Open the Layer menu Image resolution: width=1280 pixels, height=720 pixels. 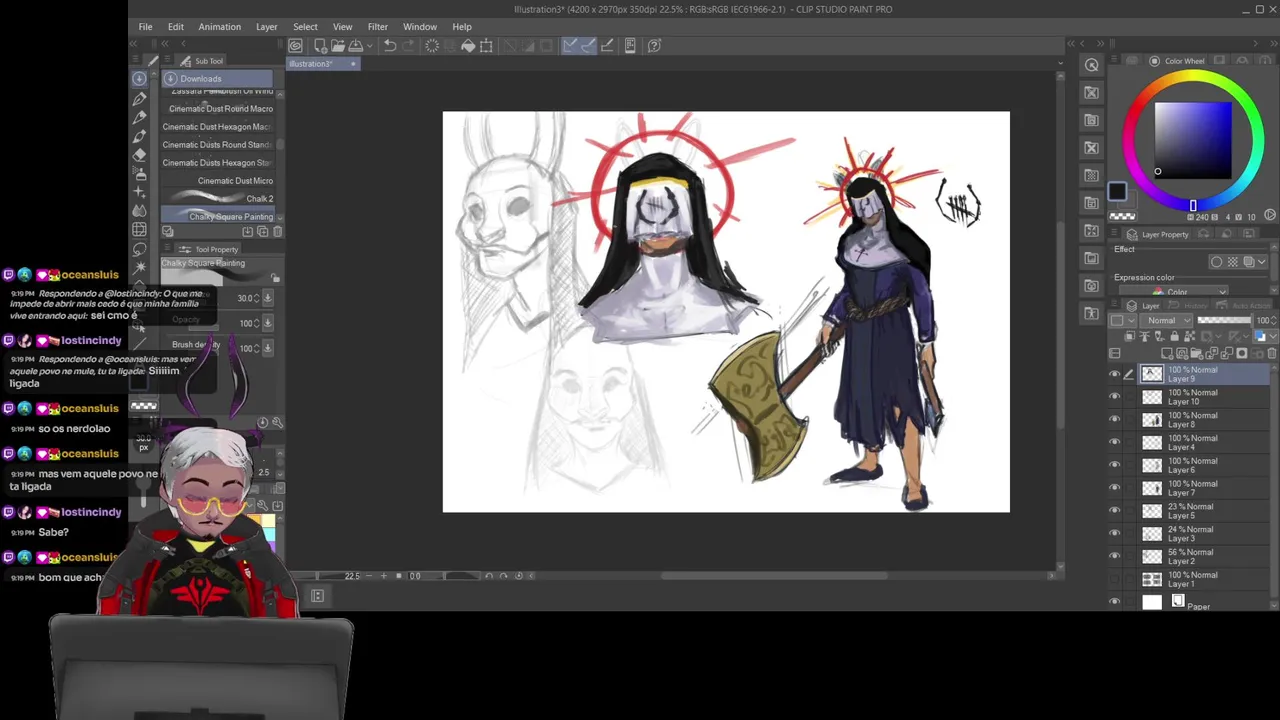pos(266,27)
